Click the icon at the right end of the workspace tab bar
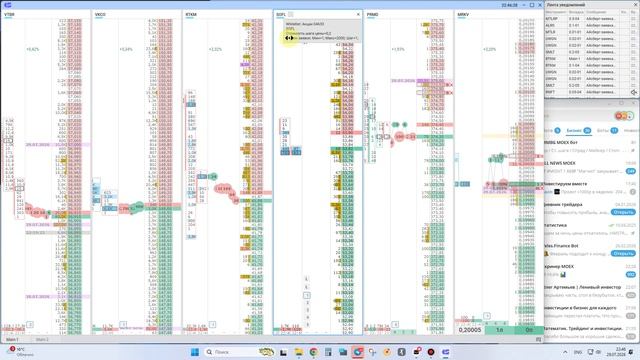Screen dimensions: 640x360 click(x=538, y=340)
